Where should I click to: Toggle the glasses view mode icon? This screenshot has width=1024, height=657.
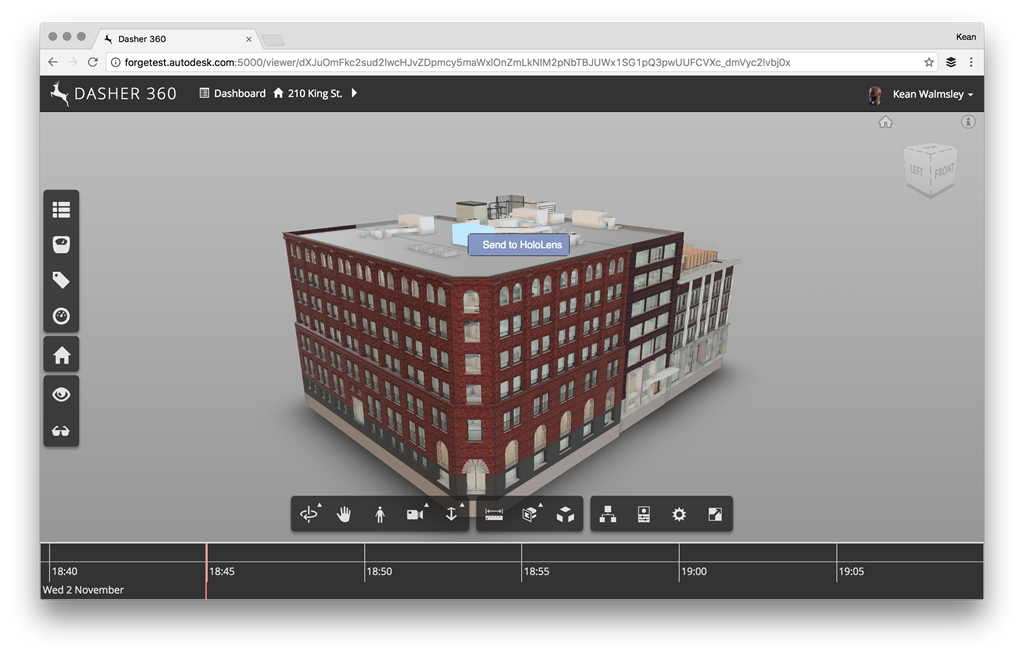[61, 430]
